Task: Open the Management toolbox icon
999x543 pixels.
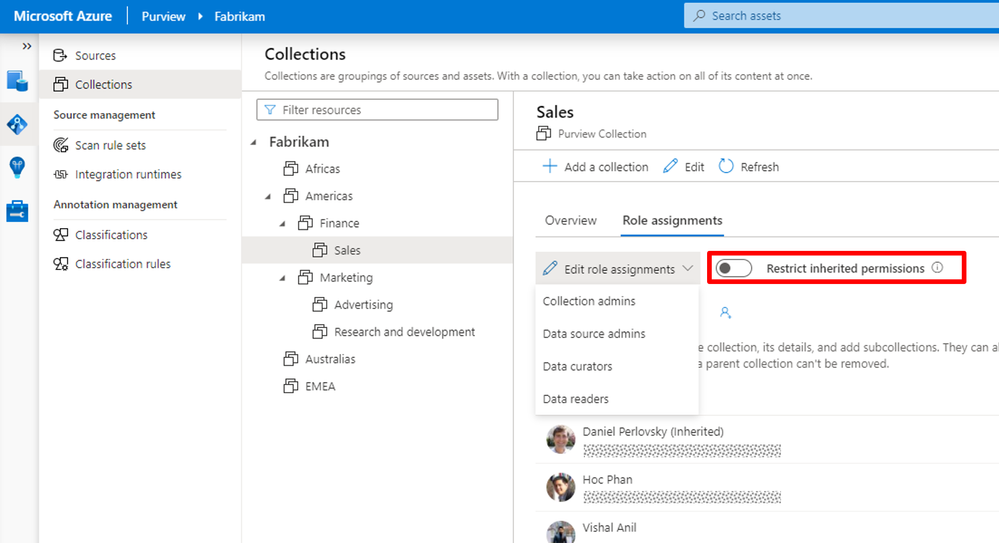Action: [18, 211]
